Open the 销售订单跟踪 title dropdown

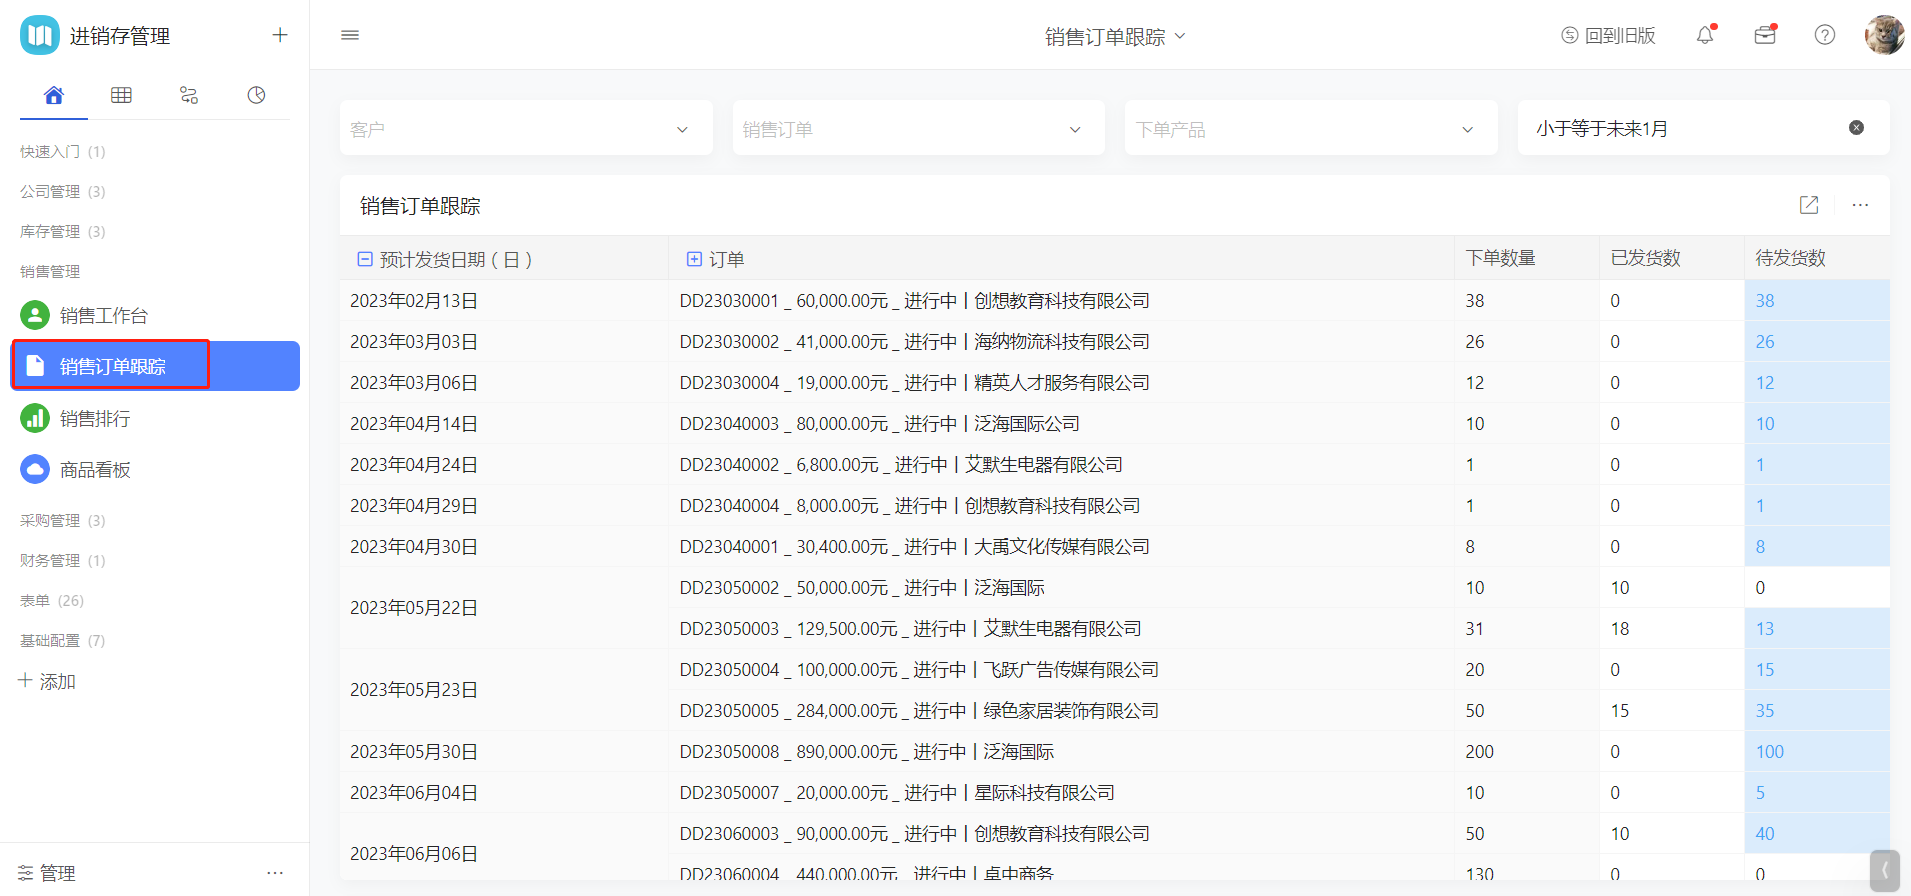click(1115, 37)
